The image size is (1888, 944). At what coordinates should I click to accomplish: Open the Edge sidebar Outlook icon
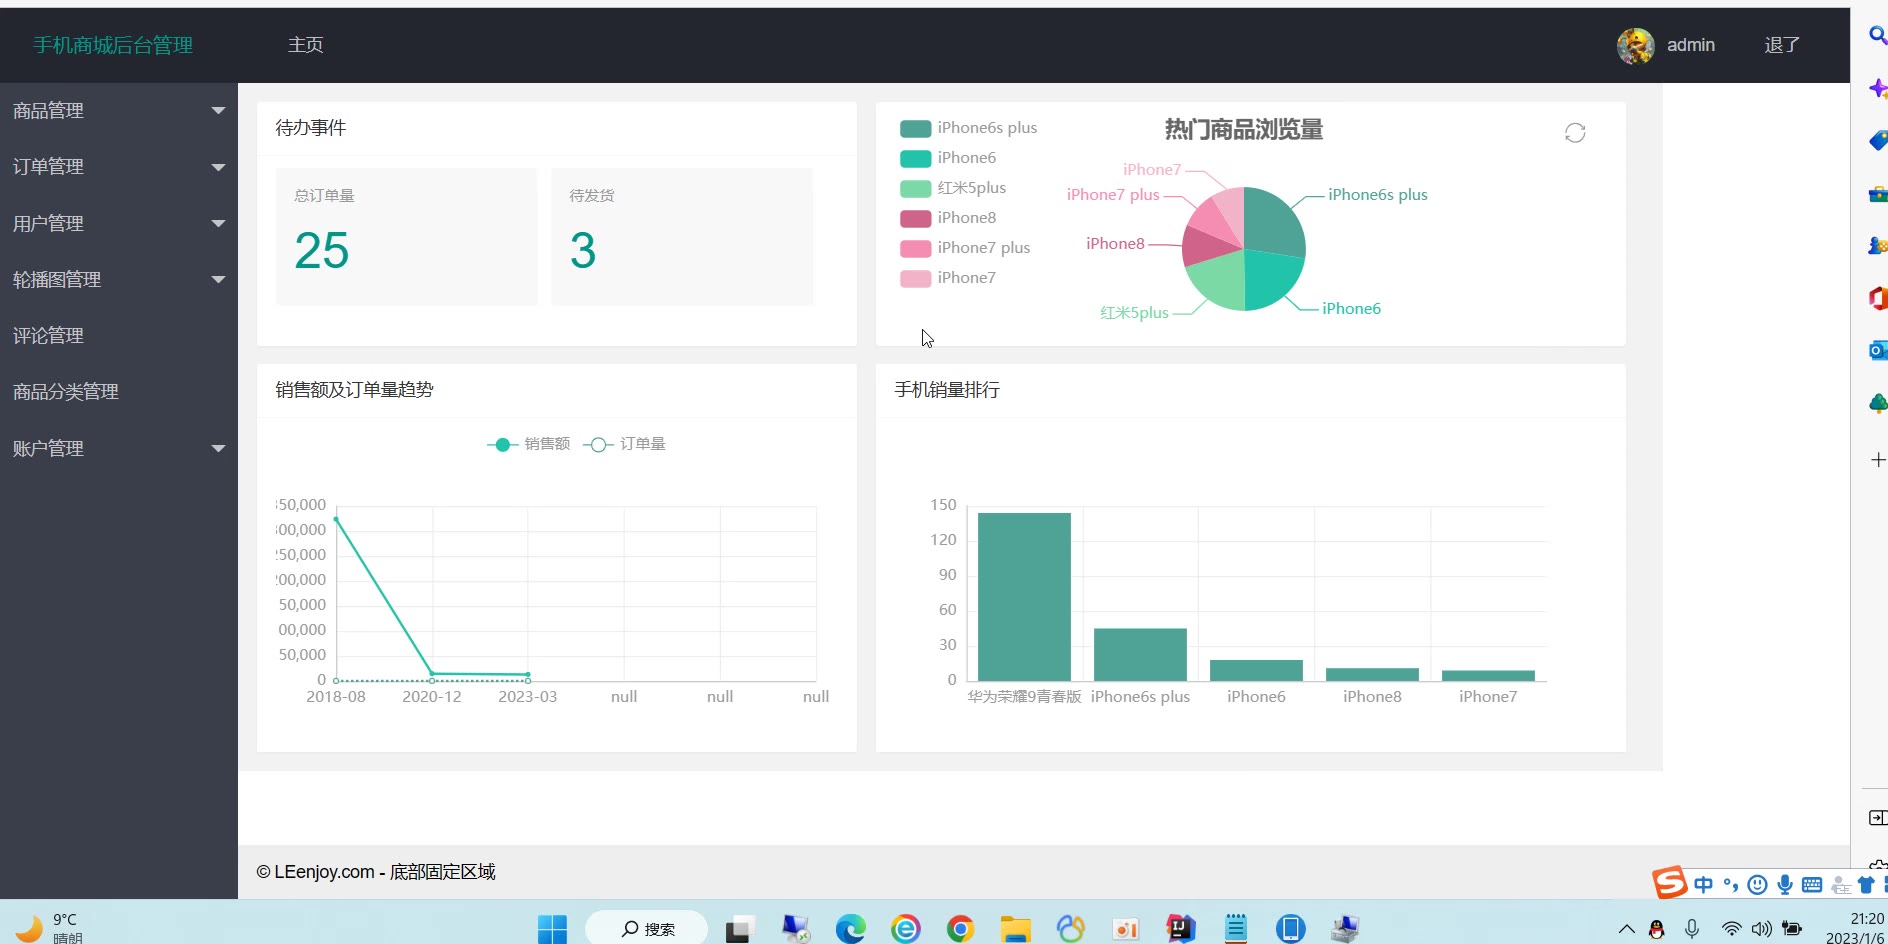(1877, 350)
